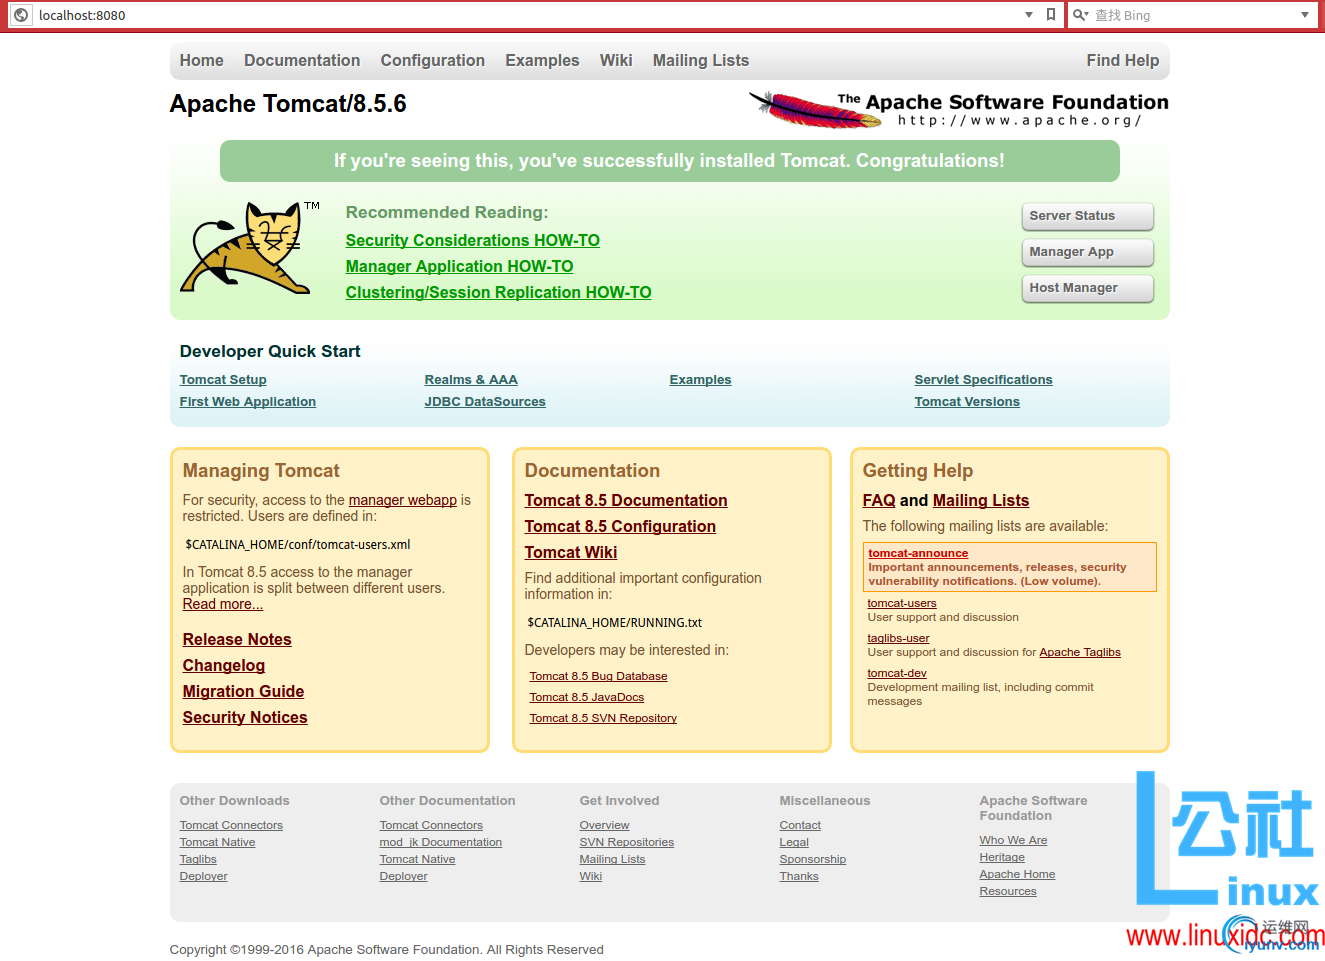This screenshot has height=961, width=1325.
Task: Follow the manager webapp link
Action: (403, 500)
